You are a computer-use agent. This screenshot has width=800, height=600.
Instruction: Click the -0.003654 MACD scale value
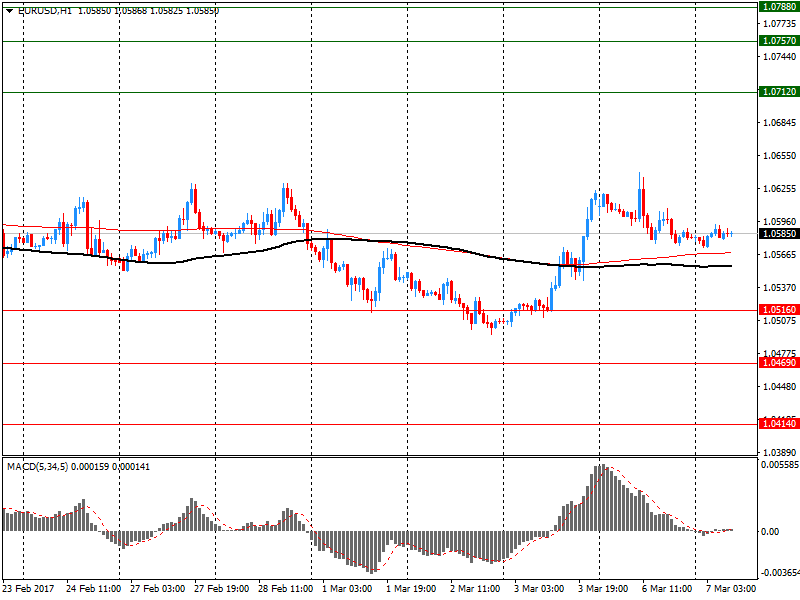pos(780,573)
